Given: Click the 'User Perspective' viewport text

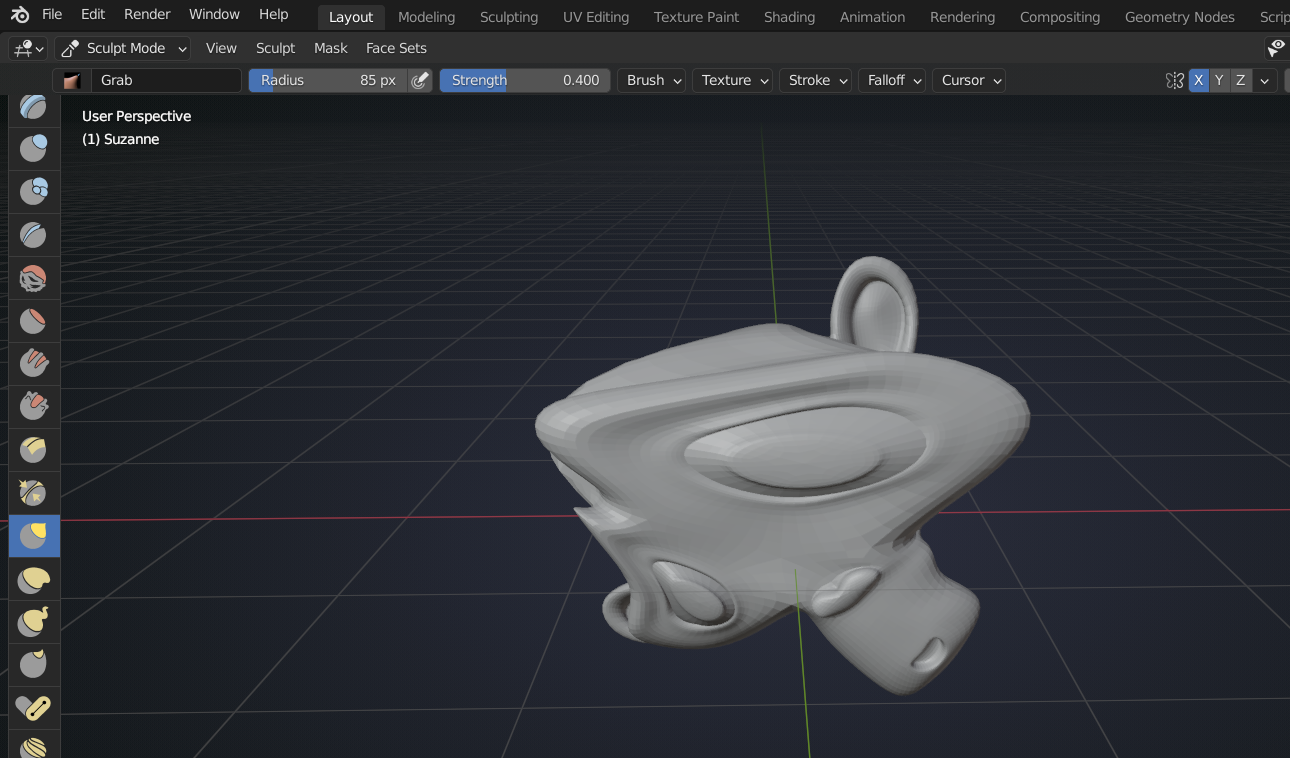Looking at the screenshot, I should pos(136,116).
